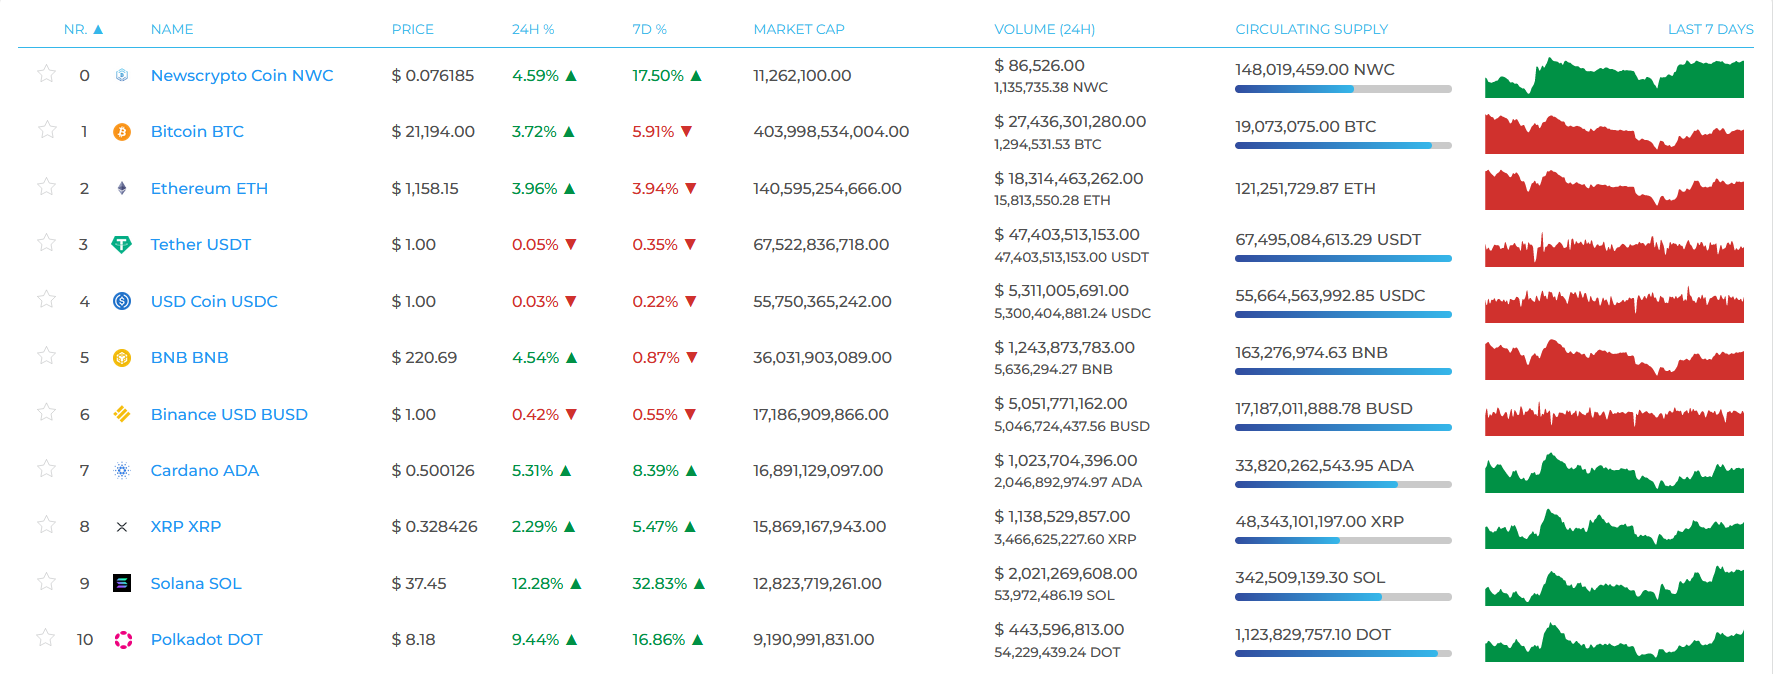Open the BNB BNB link
Image resolution: width=1773 pixels, height=674 pixels.
(189, 358)
